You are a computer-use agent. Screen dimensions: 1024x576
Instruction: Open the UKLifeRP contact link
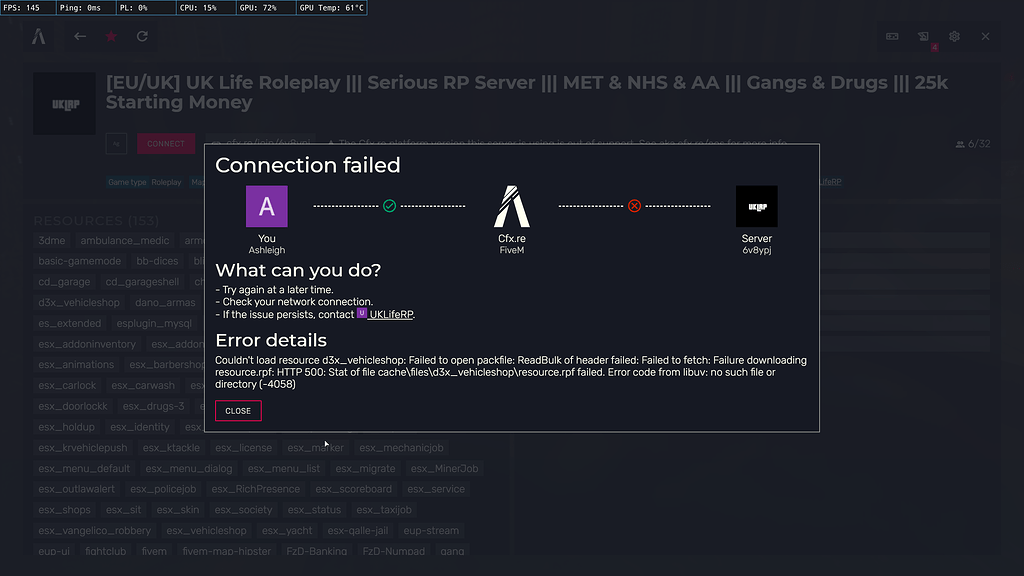pos(392,313)
